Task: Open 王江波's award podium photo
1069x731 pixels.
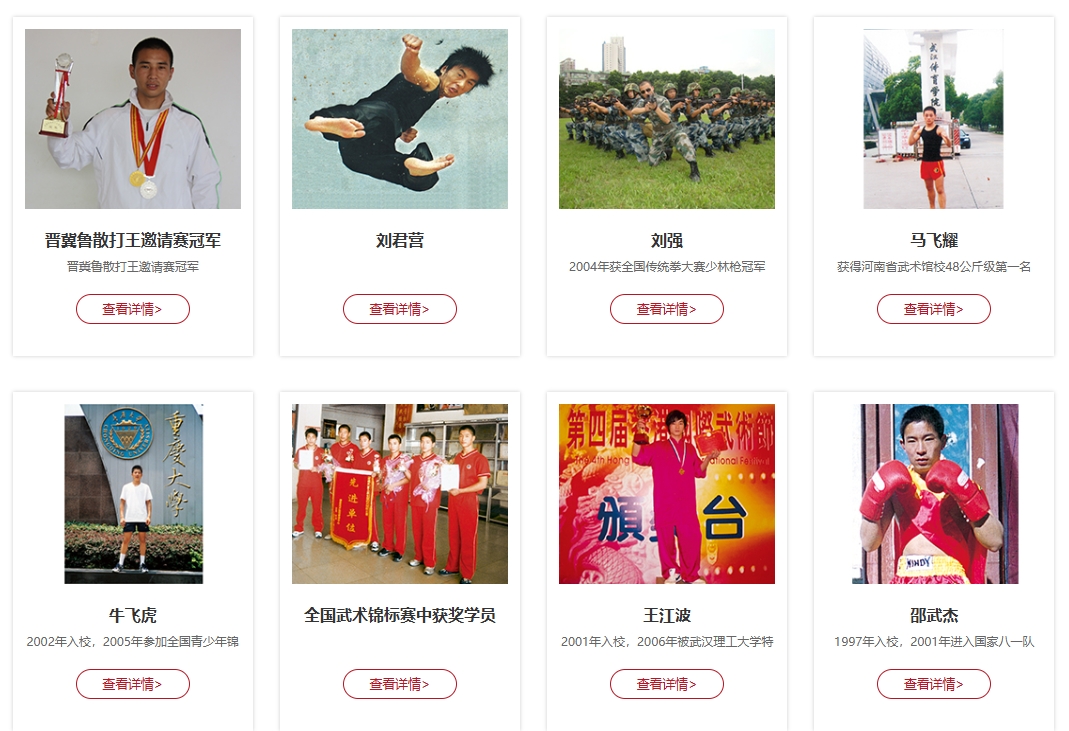Action: pyautogui.click(x=667, y=494)
